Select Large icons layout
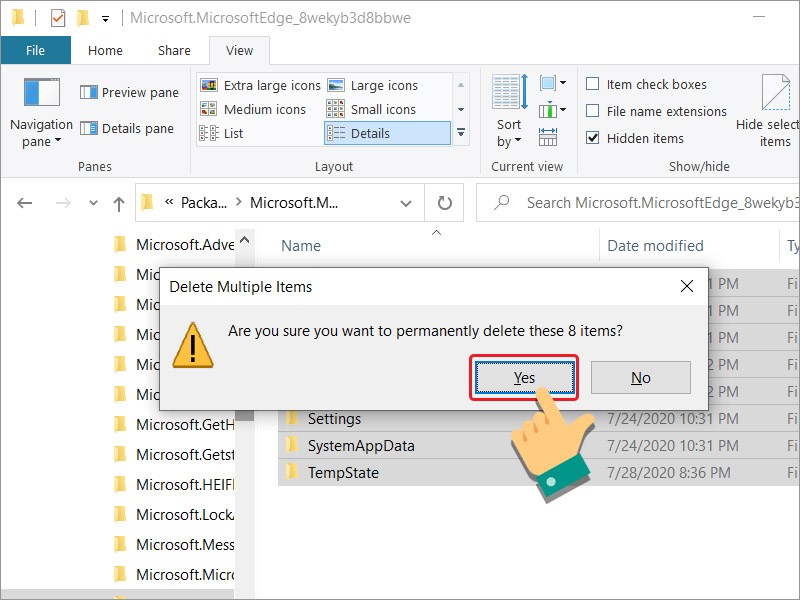 (x=372, y=85)
